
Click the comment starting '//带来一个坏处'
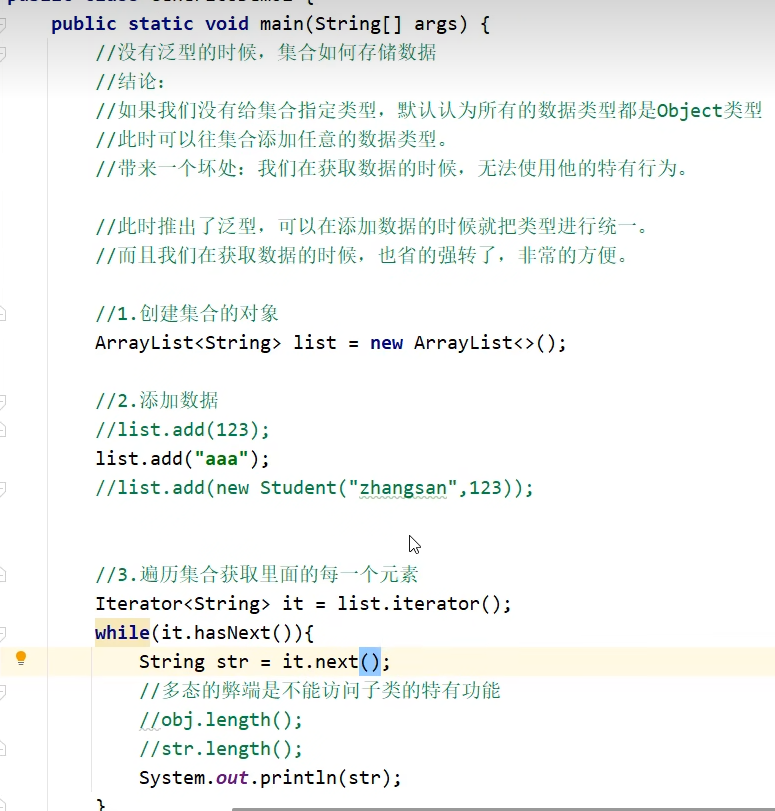392,169
